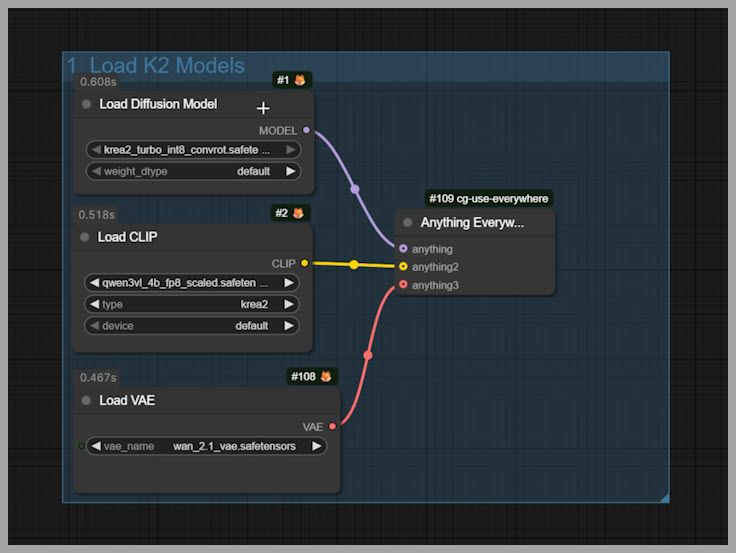The height and width of the screenshot is (553, 736).
Task: Open the krea2_turbo_int8_convrot model dropdown
Action: pos(193,150)
